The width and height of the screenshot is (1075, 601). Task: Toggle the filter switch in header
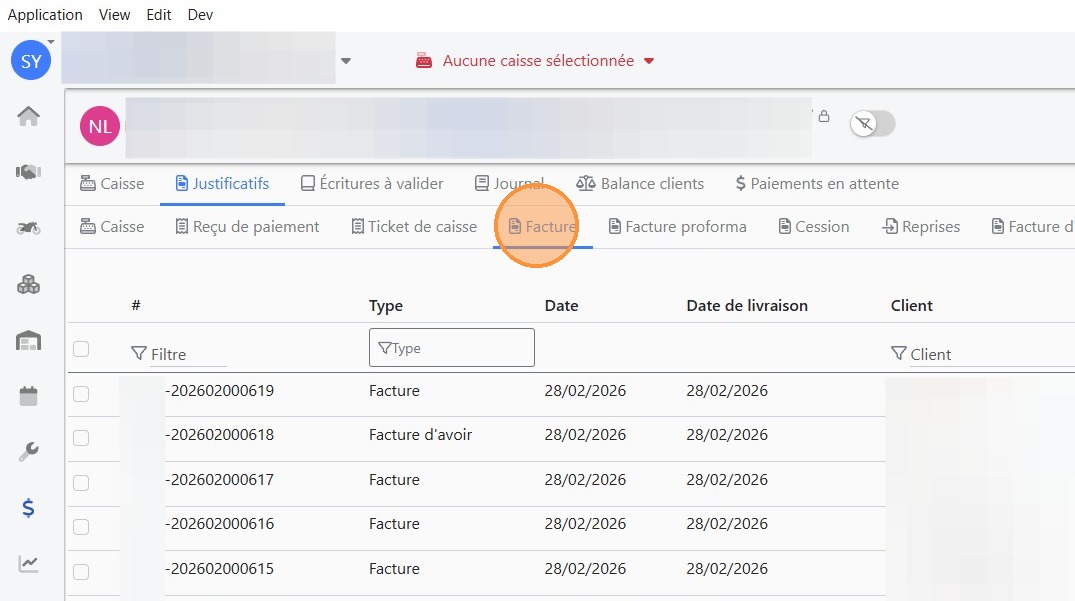coord(872,124)
